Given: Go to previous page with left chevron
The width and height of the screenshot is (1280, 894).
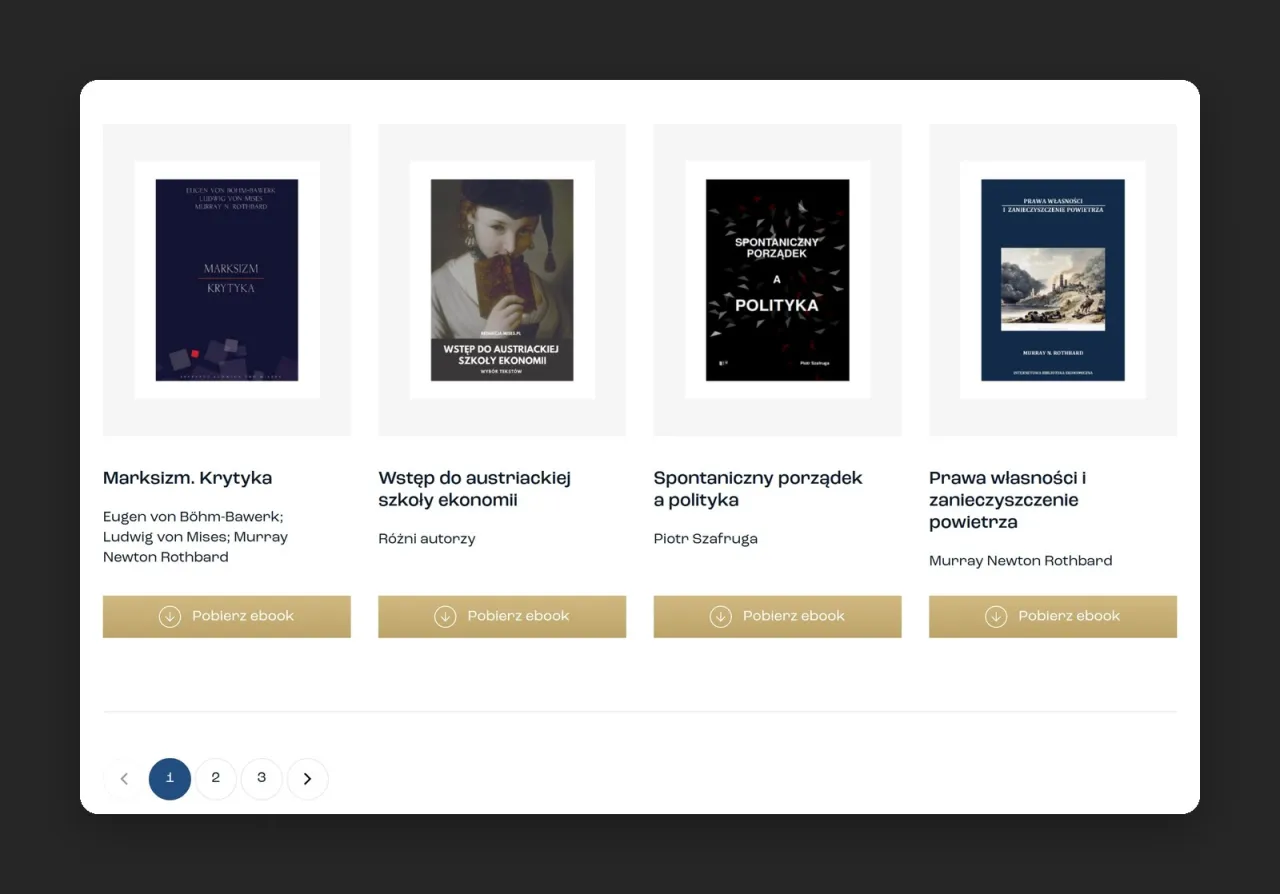Looking at the screenshot, I should tap(124, 779).
